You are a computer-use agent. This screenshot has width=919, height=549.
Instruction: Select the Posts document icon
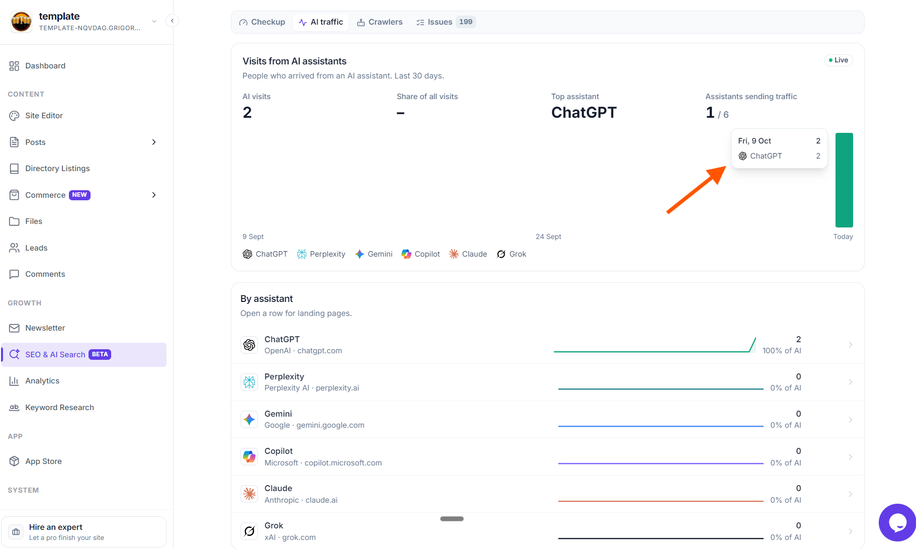click(x=14, y=142)
